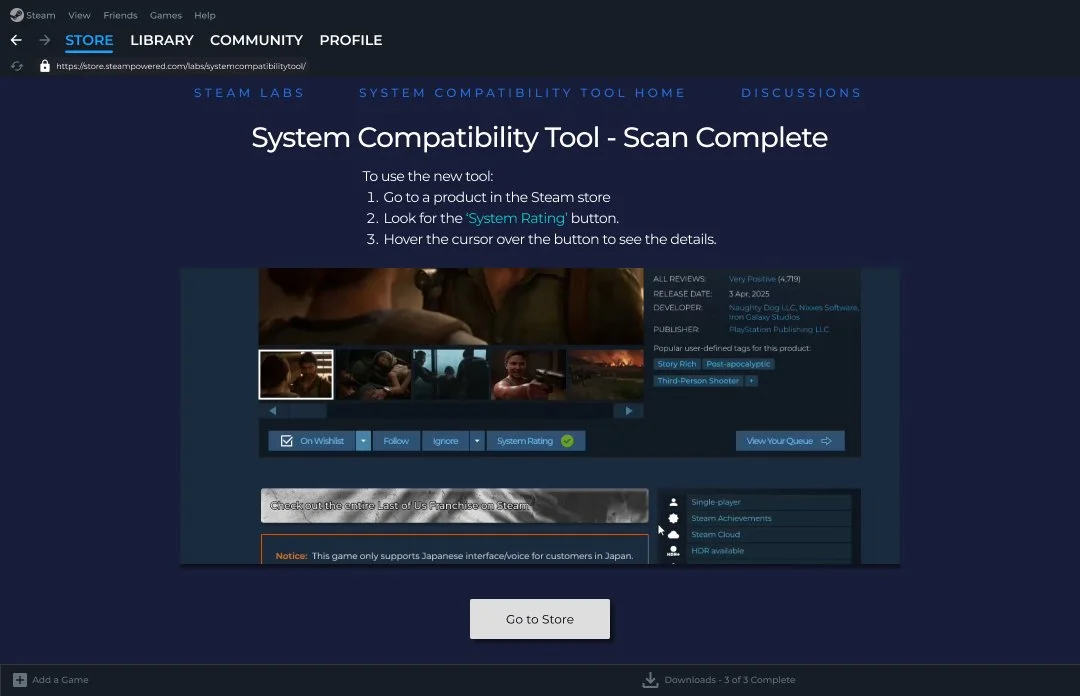Screen dimensions: 1080x696
Task: Click the 'System Rating' text link
Action: tap(517, 218)
